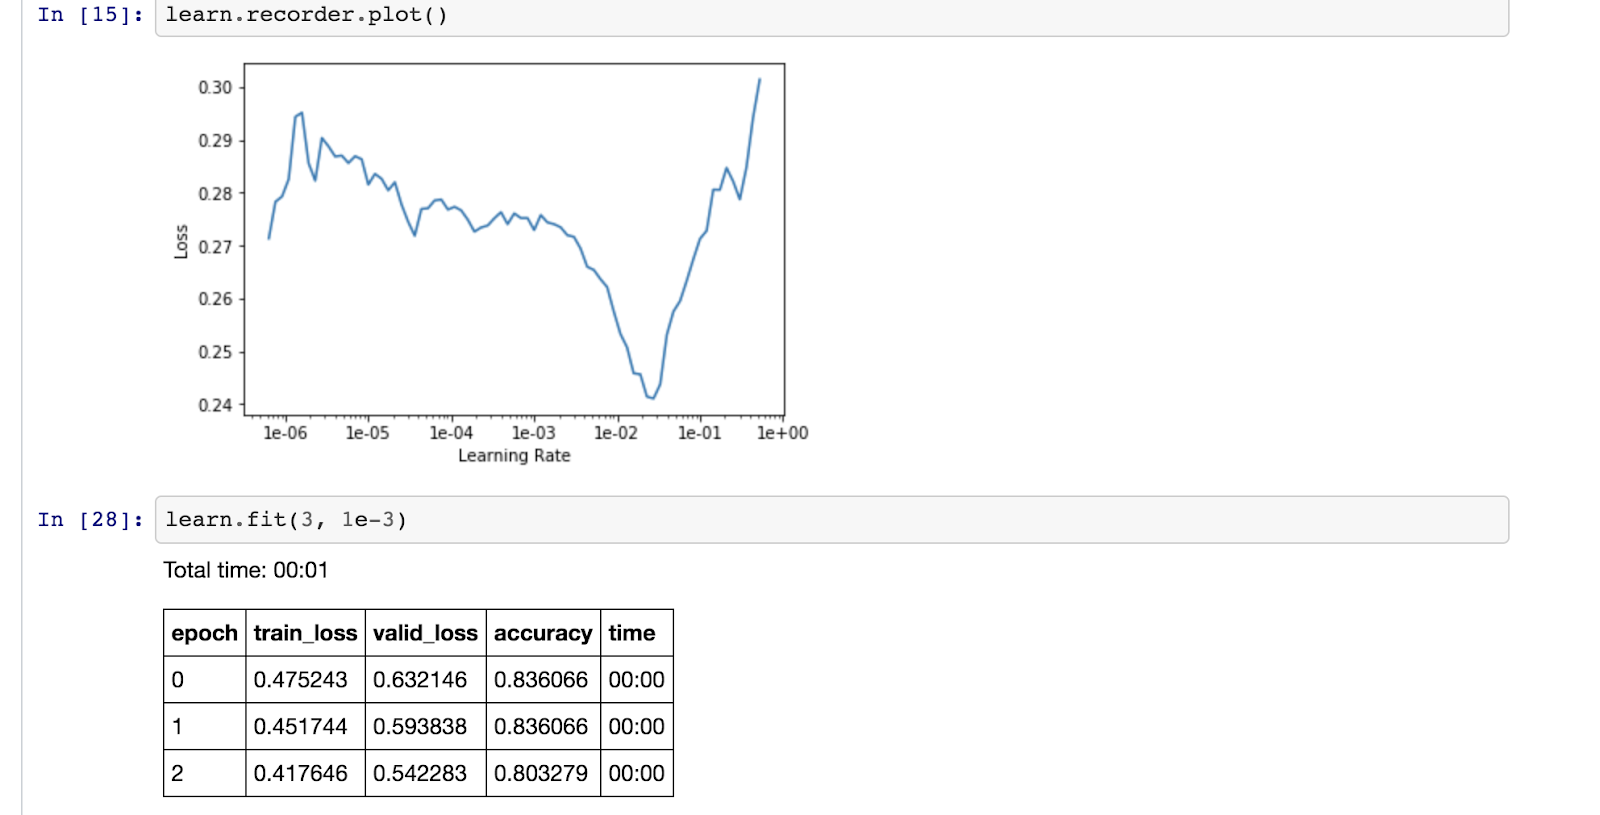Click the 0.27 loss tick label

pyautogui.click(x=215, y=247)
